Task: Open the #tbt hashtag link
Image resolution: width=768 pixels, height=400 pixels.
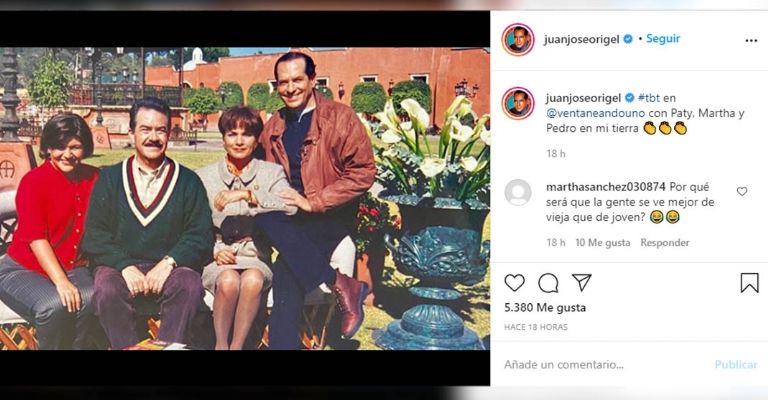Action: (x=649, y=98)
